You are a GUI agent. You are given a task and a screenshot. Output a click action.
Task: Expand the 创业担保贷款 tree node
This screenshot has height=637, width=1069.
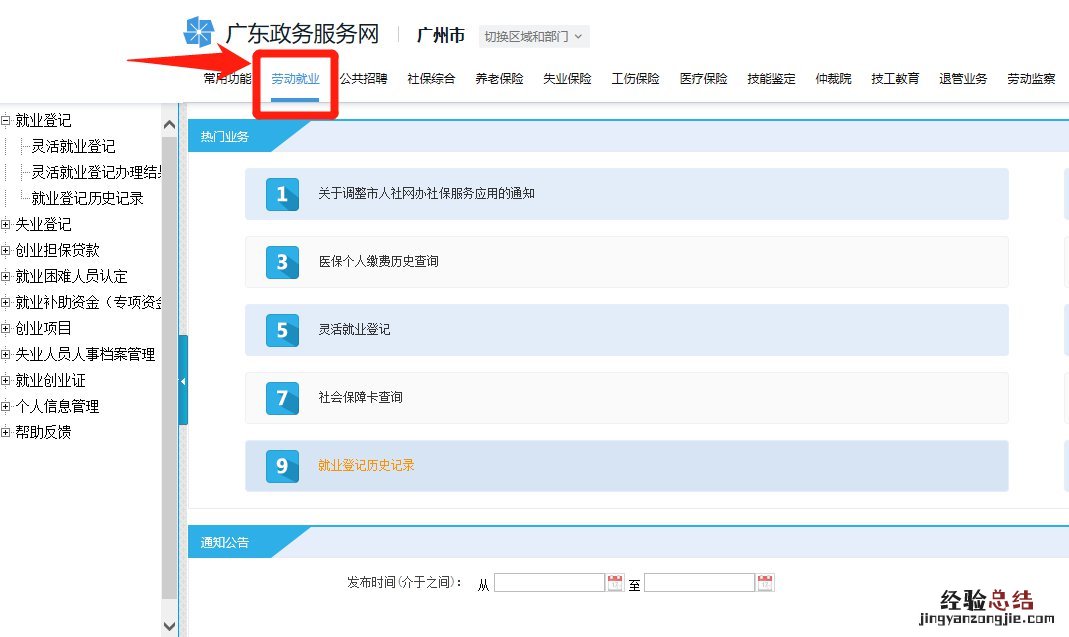[x=5, y=250]
